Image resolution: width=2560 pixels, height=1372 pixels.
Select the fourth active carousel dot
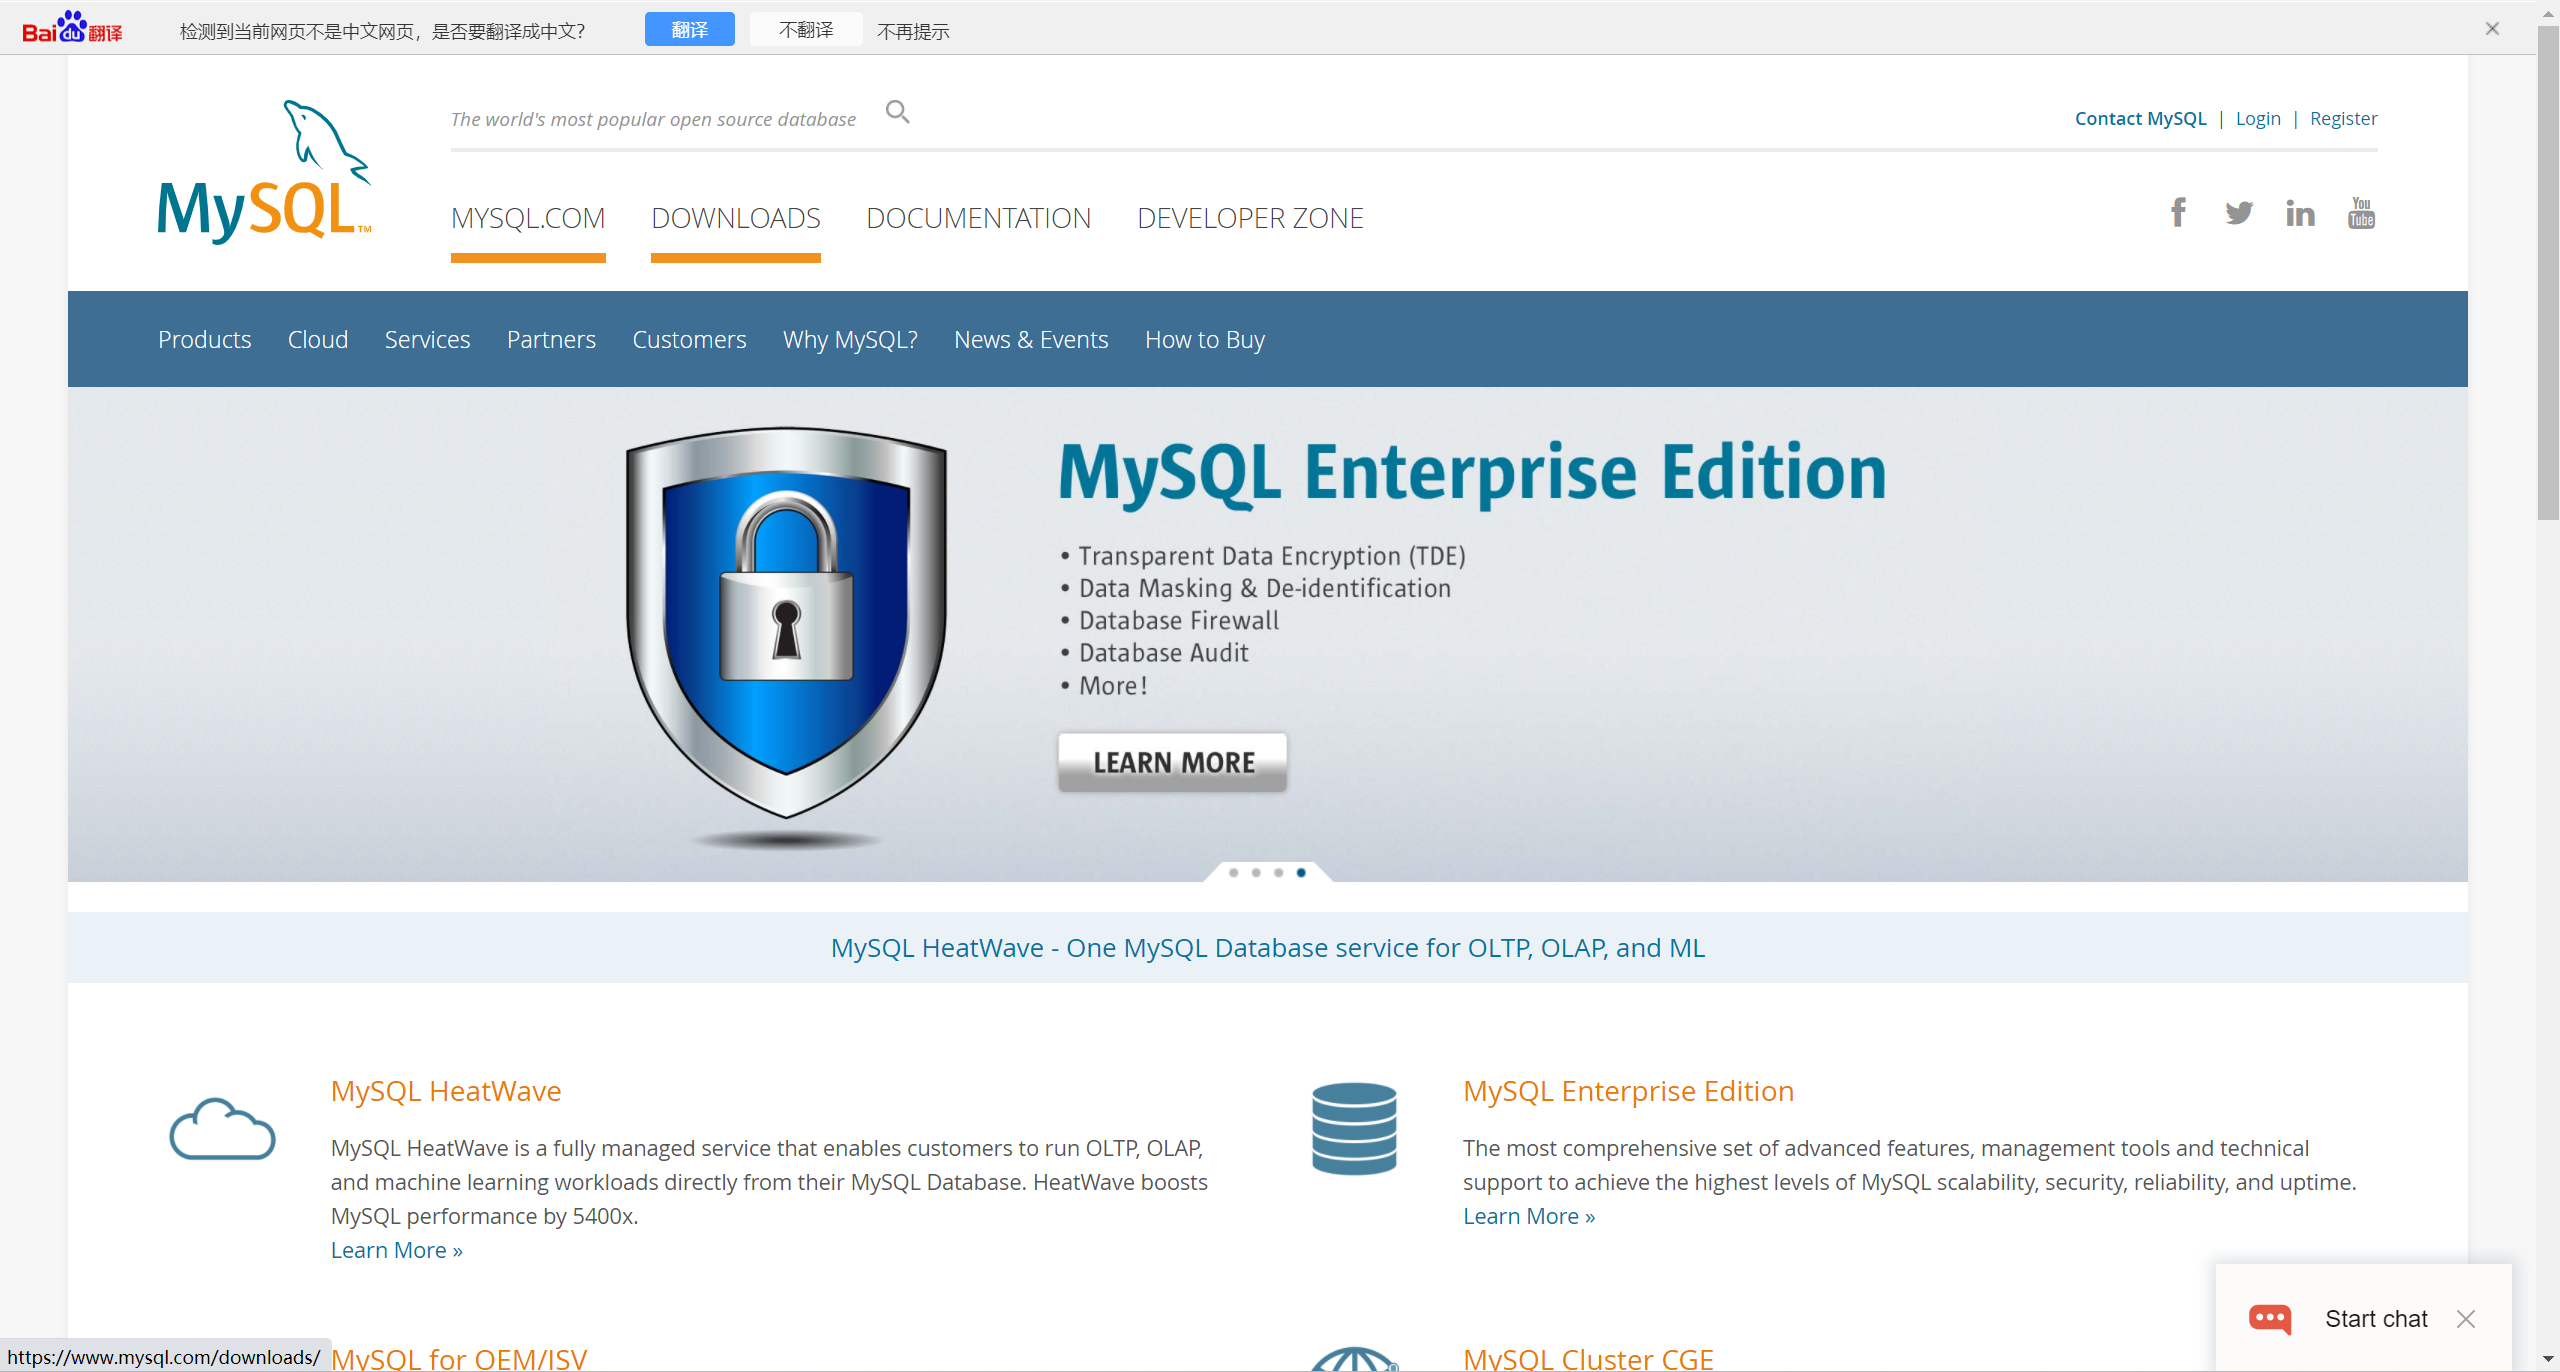pos(1301,873)
